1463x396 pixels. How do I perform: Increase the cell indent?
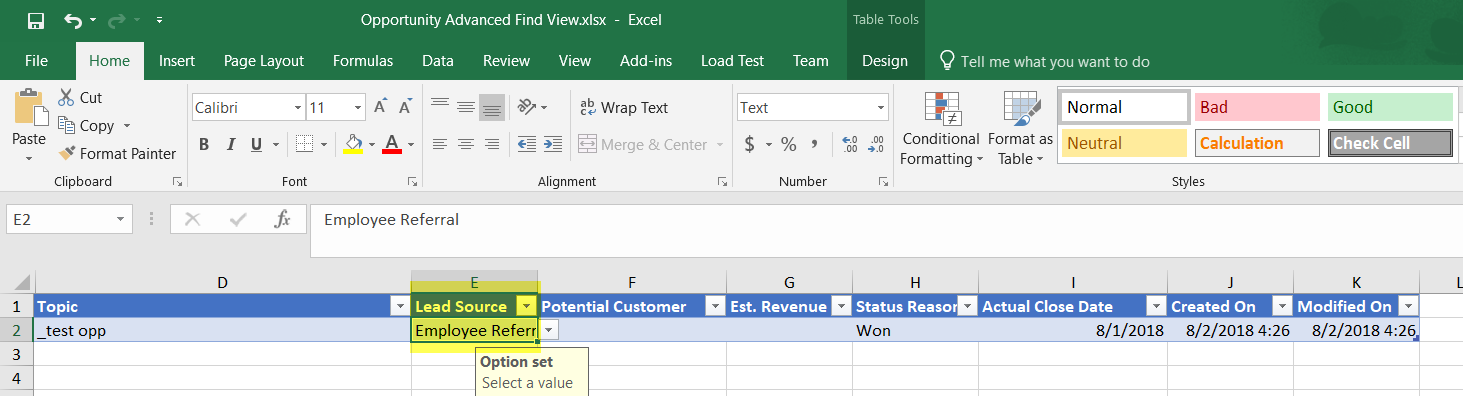pos(554,145)
